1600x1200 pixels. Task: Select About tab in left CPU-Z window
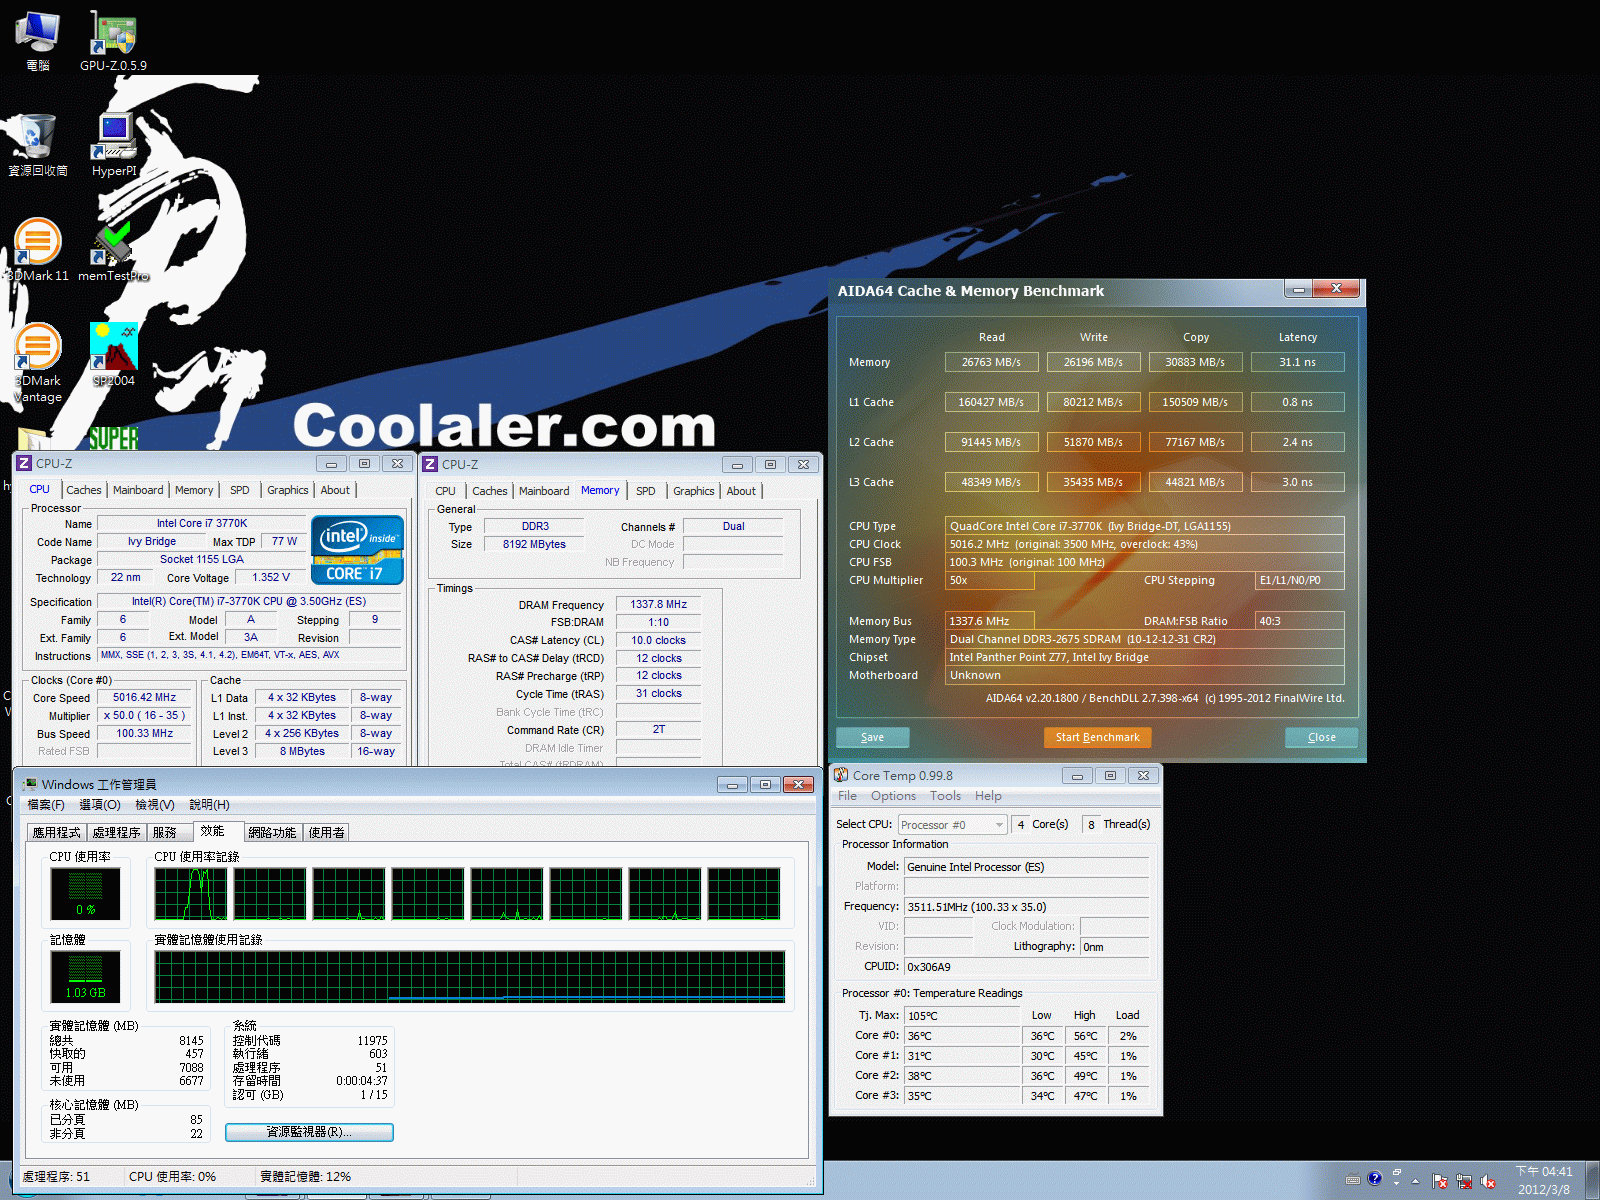coord(335,490)
